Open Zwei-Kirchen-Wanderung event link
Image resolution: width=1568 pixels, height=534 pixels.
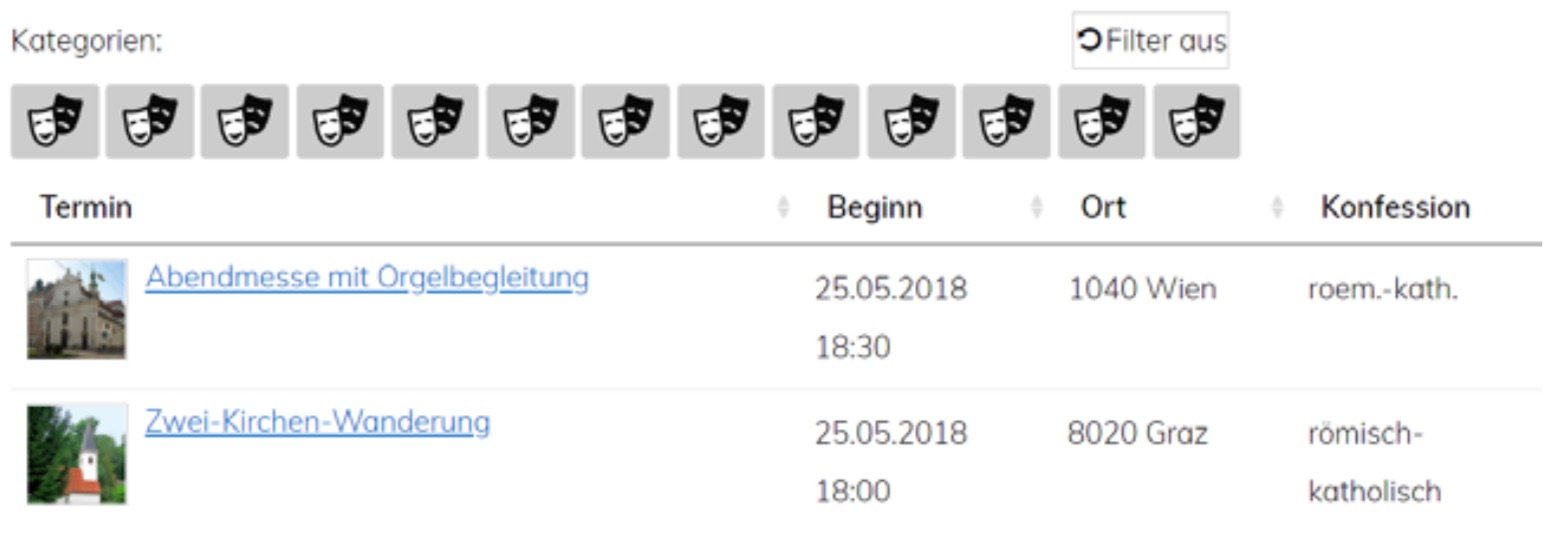click(318, 422)
